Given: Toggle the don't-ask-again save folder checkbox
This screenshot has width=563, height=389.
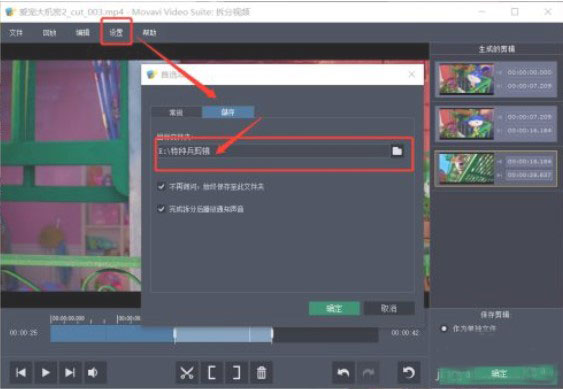Looking at the screenshot, I should [x=161, y=186].
